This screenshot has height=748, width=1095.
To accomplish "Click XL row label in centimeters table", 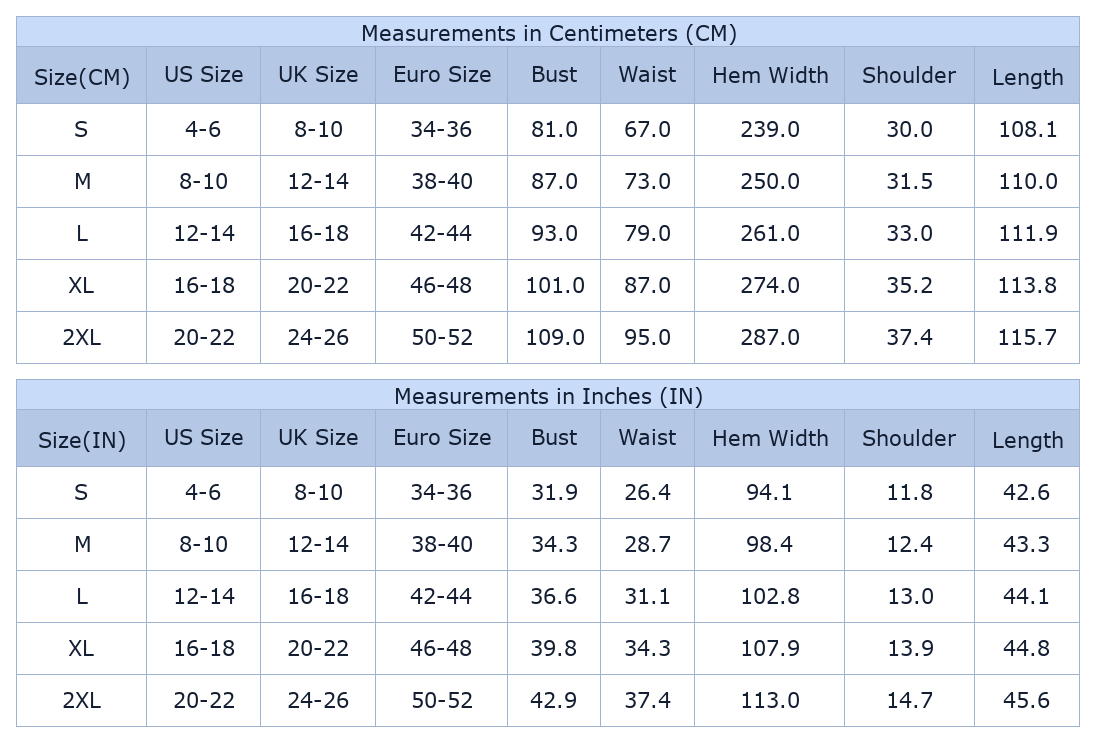I will [x=81, y=286].
